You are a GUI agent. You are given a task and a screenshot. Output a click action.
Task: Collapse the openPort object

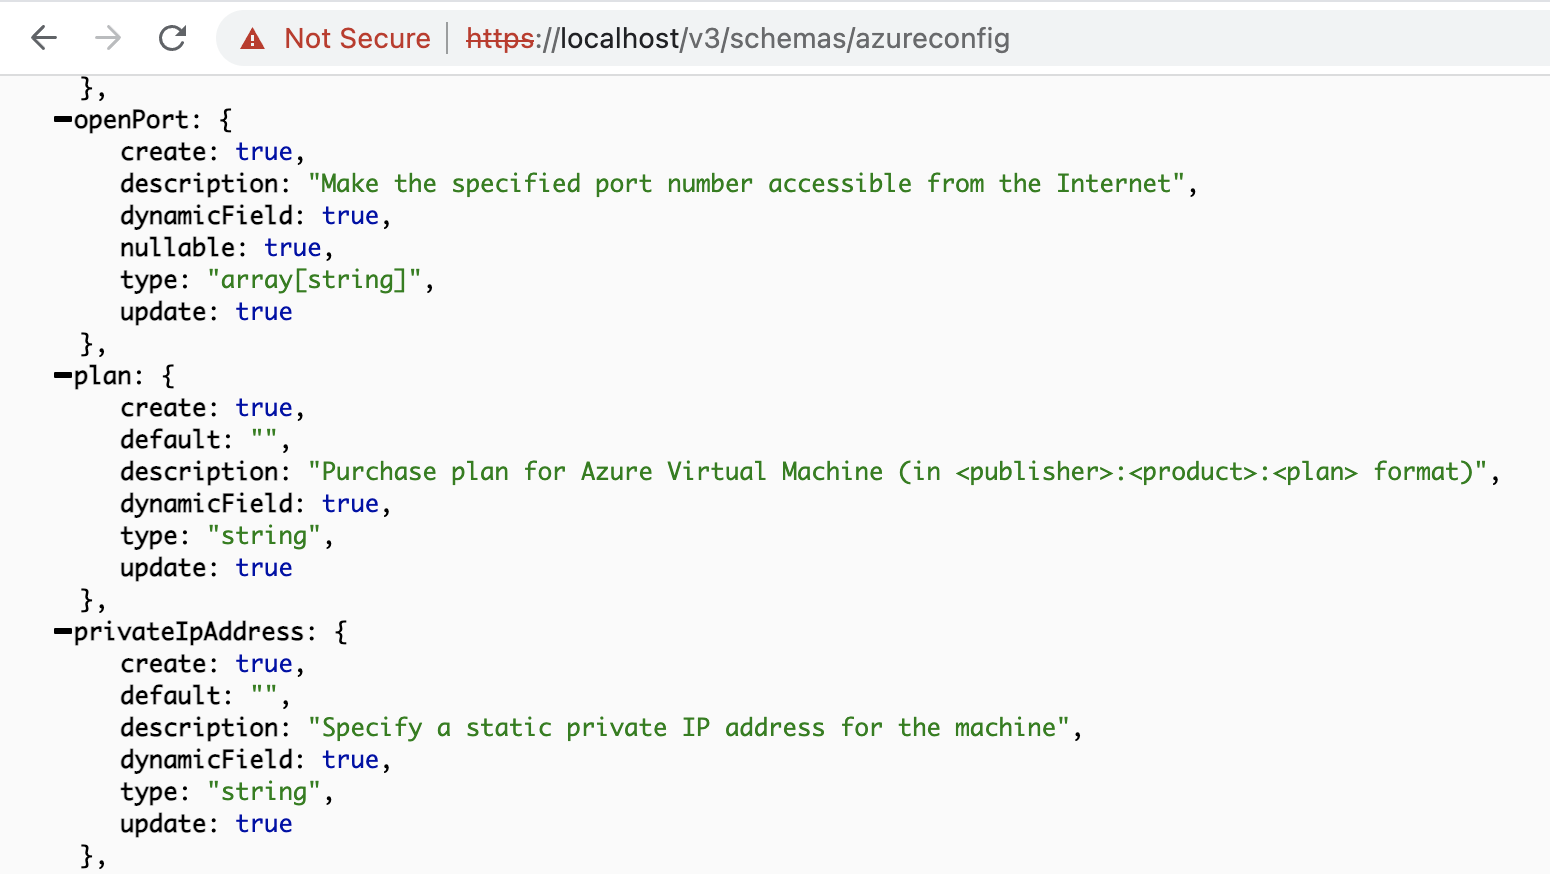(x=60, y=119)
